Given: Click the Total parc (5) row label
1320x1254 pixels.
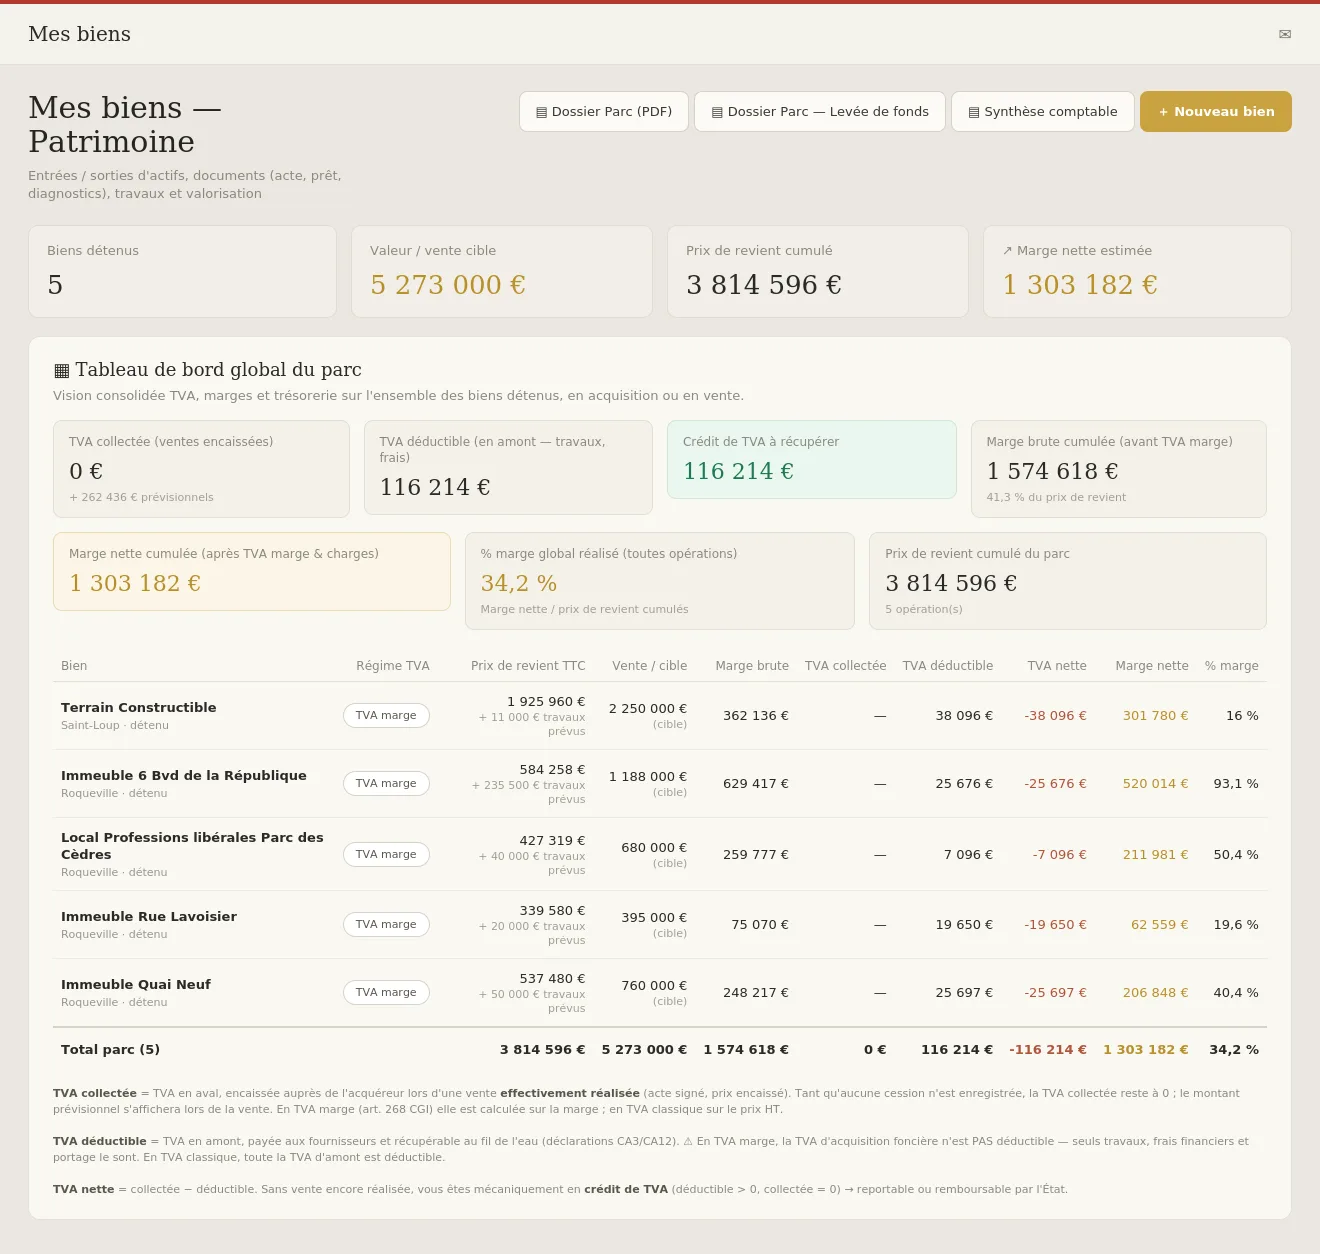Looking at the screenshot, I should pos(110,1050).
